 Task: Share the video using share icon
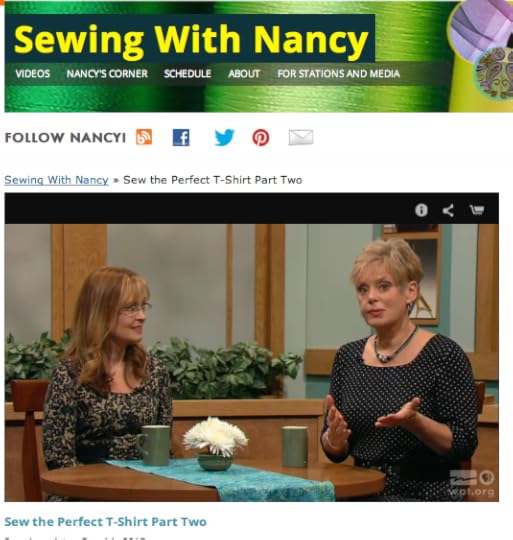pos(448,210)
